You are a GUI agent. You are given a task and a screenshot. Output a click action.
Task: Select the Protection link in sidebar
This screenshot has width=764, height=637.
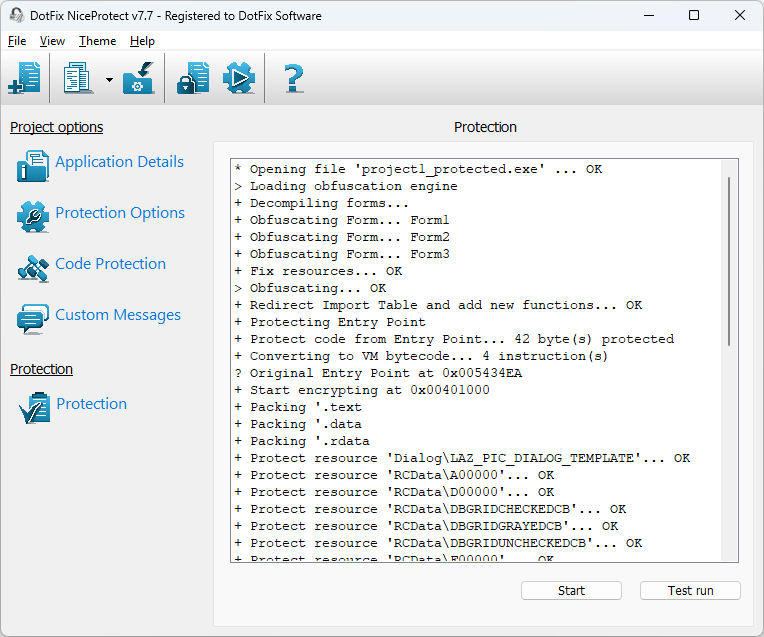(92, 404)
